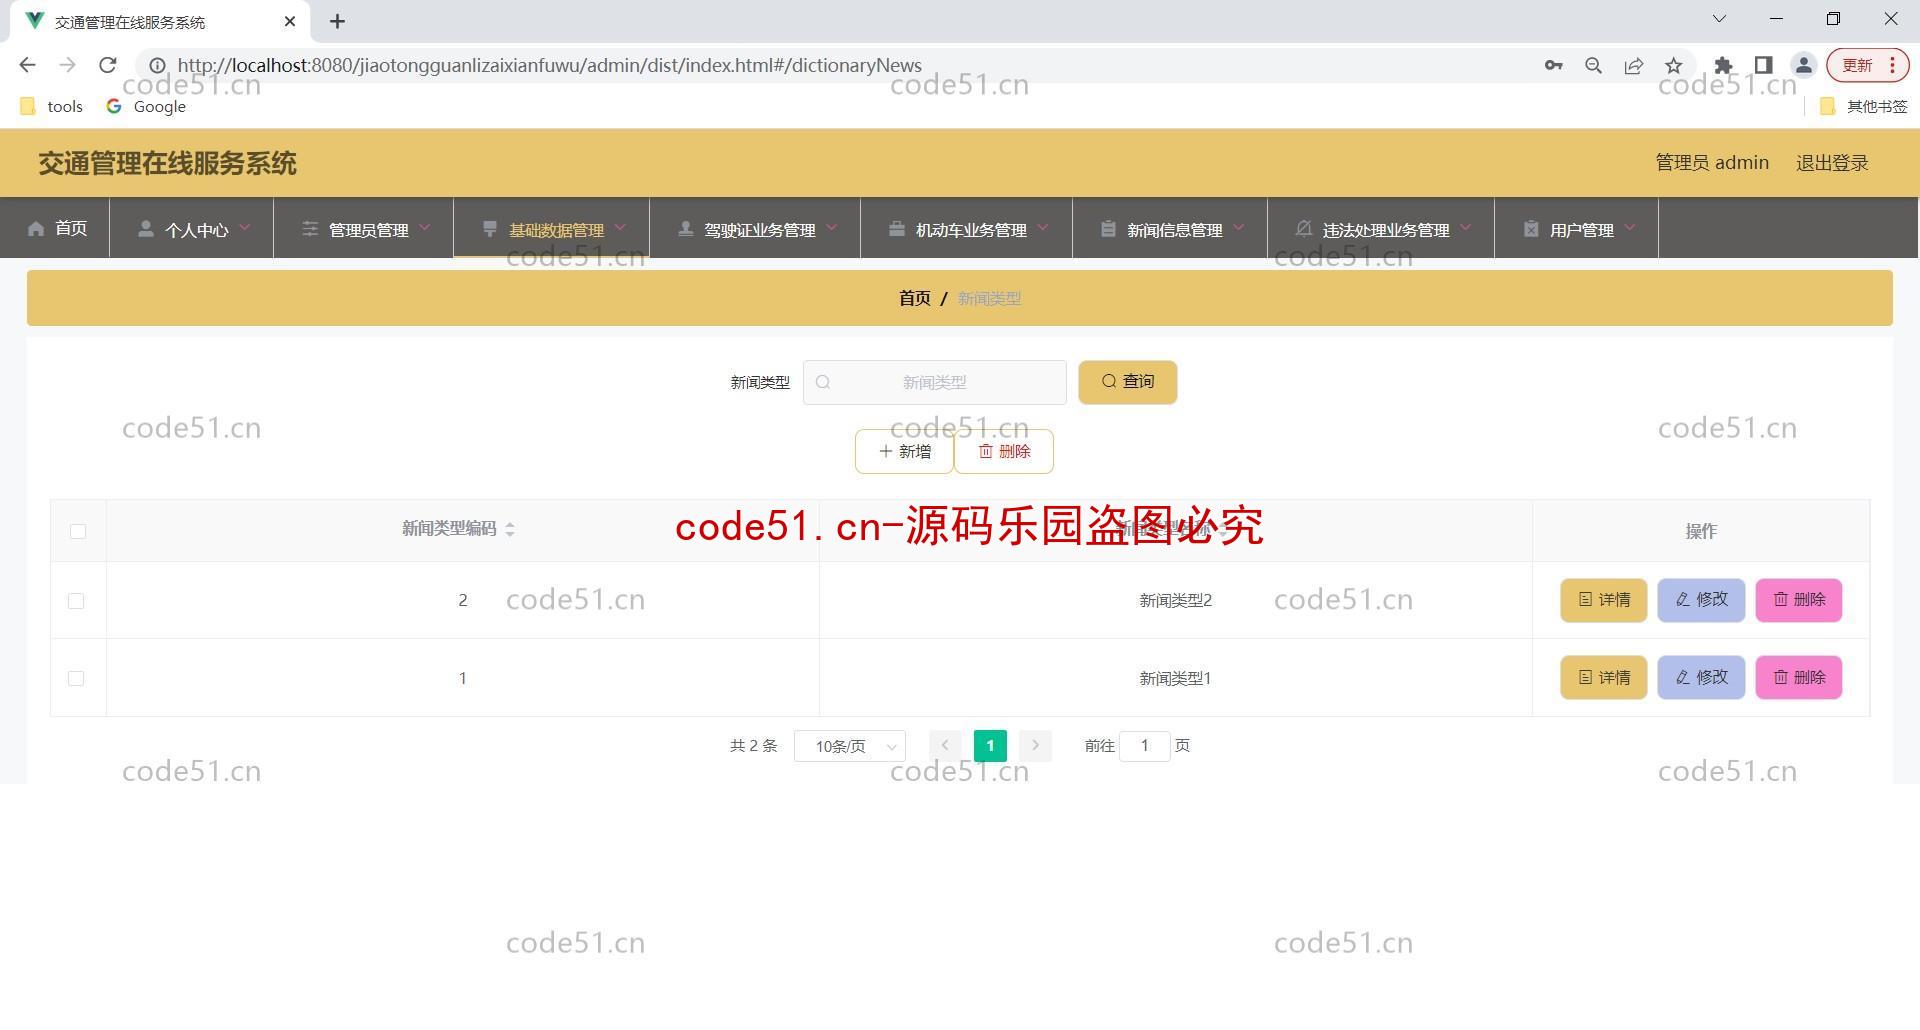Go to the next page arrow

coord(1035,746)
